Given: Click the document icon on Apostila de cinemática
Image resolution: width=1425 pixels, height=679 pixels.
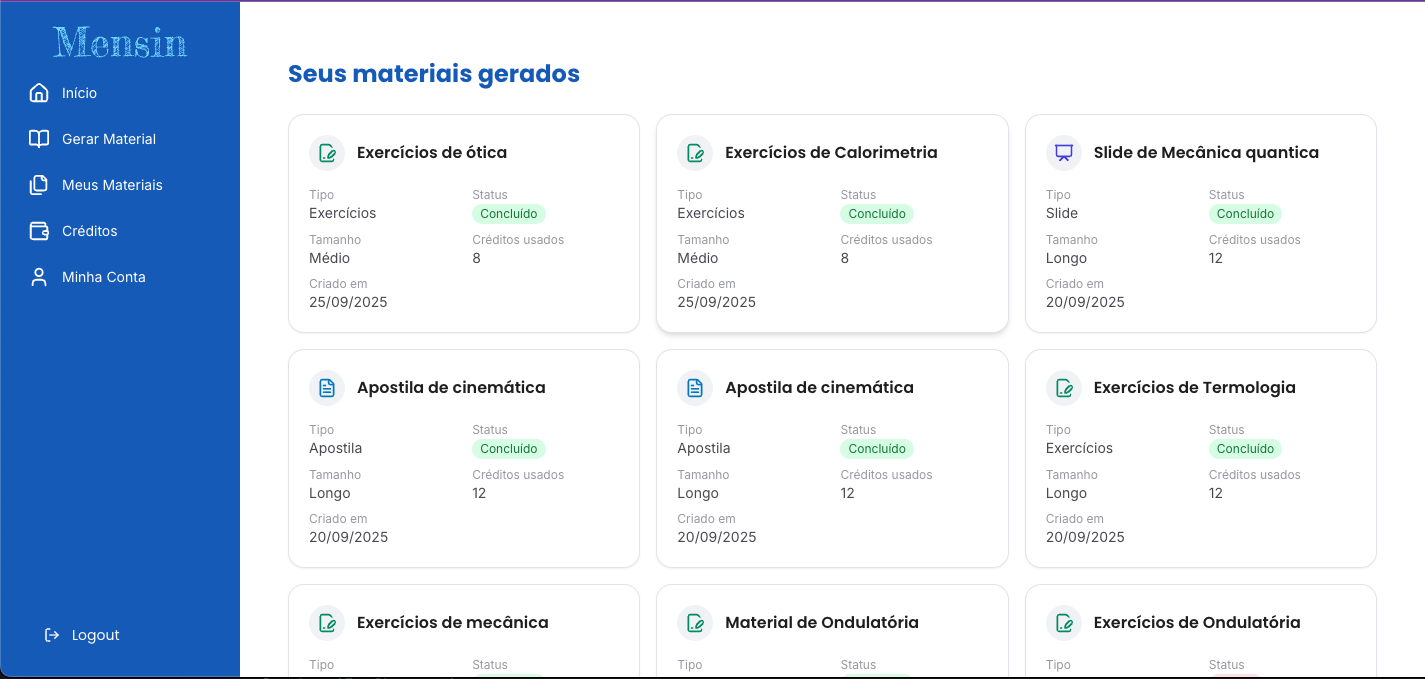Looking at the screenshot, I should [x=327, y=388].
